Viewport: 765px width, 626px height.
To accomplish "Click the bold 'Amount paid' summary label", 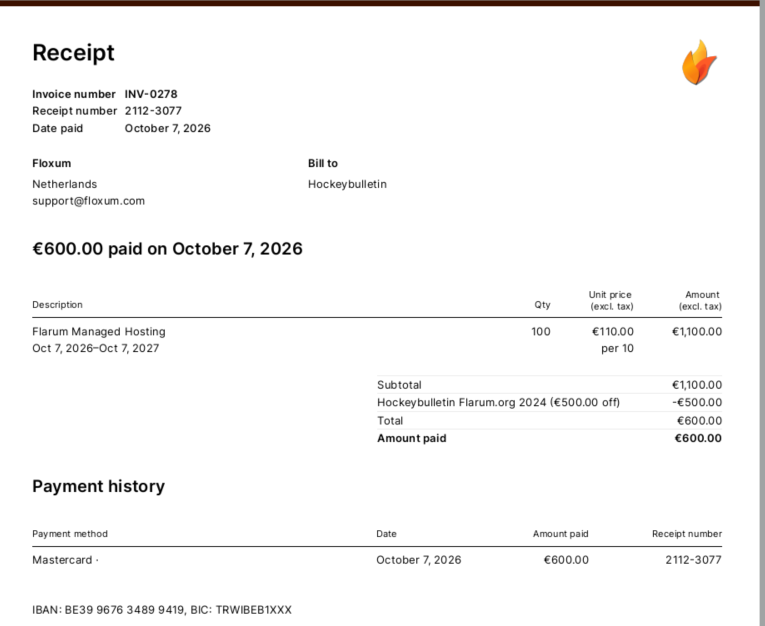I will [411, 438].
